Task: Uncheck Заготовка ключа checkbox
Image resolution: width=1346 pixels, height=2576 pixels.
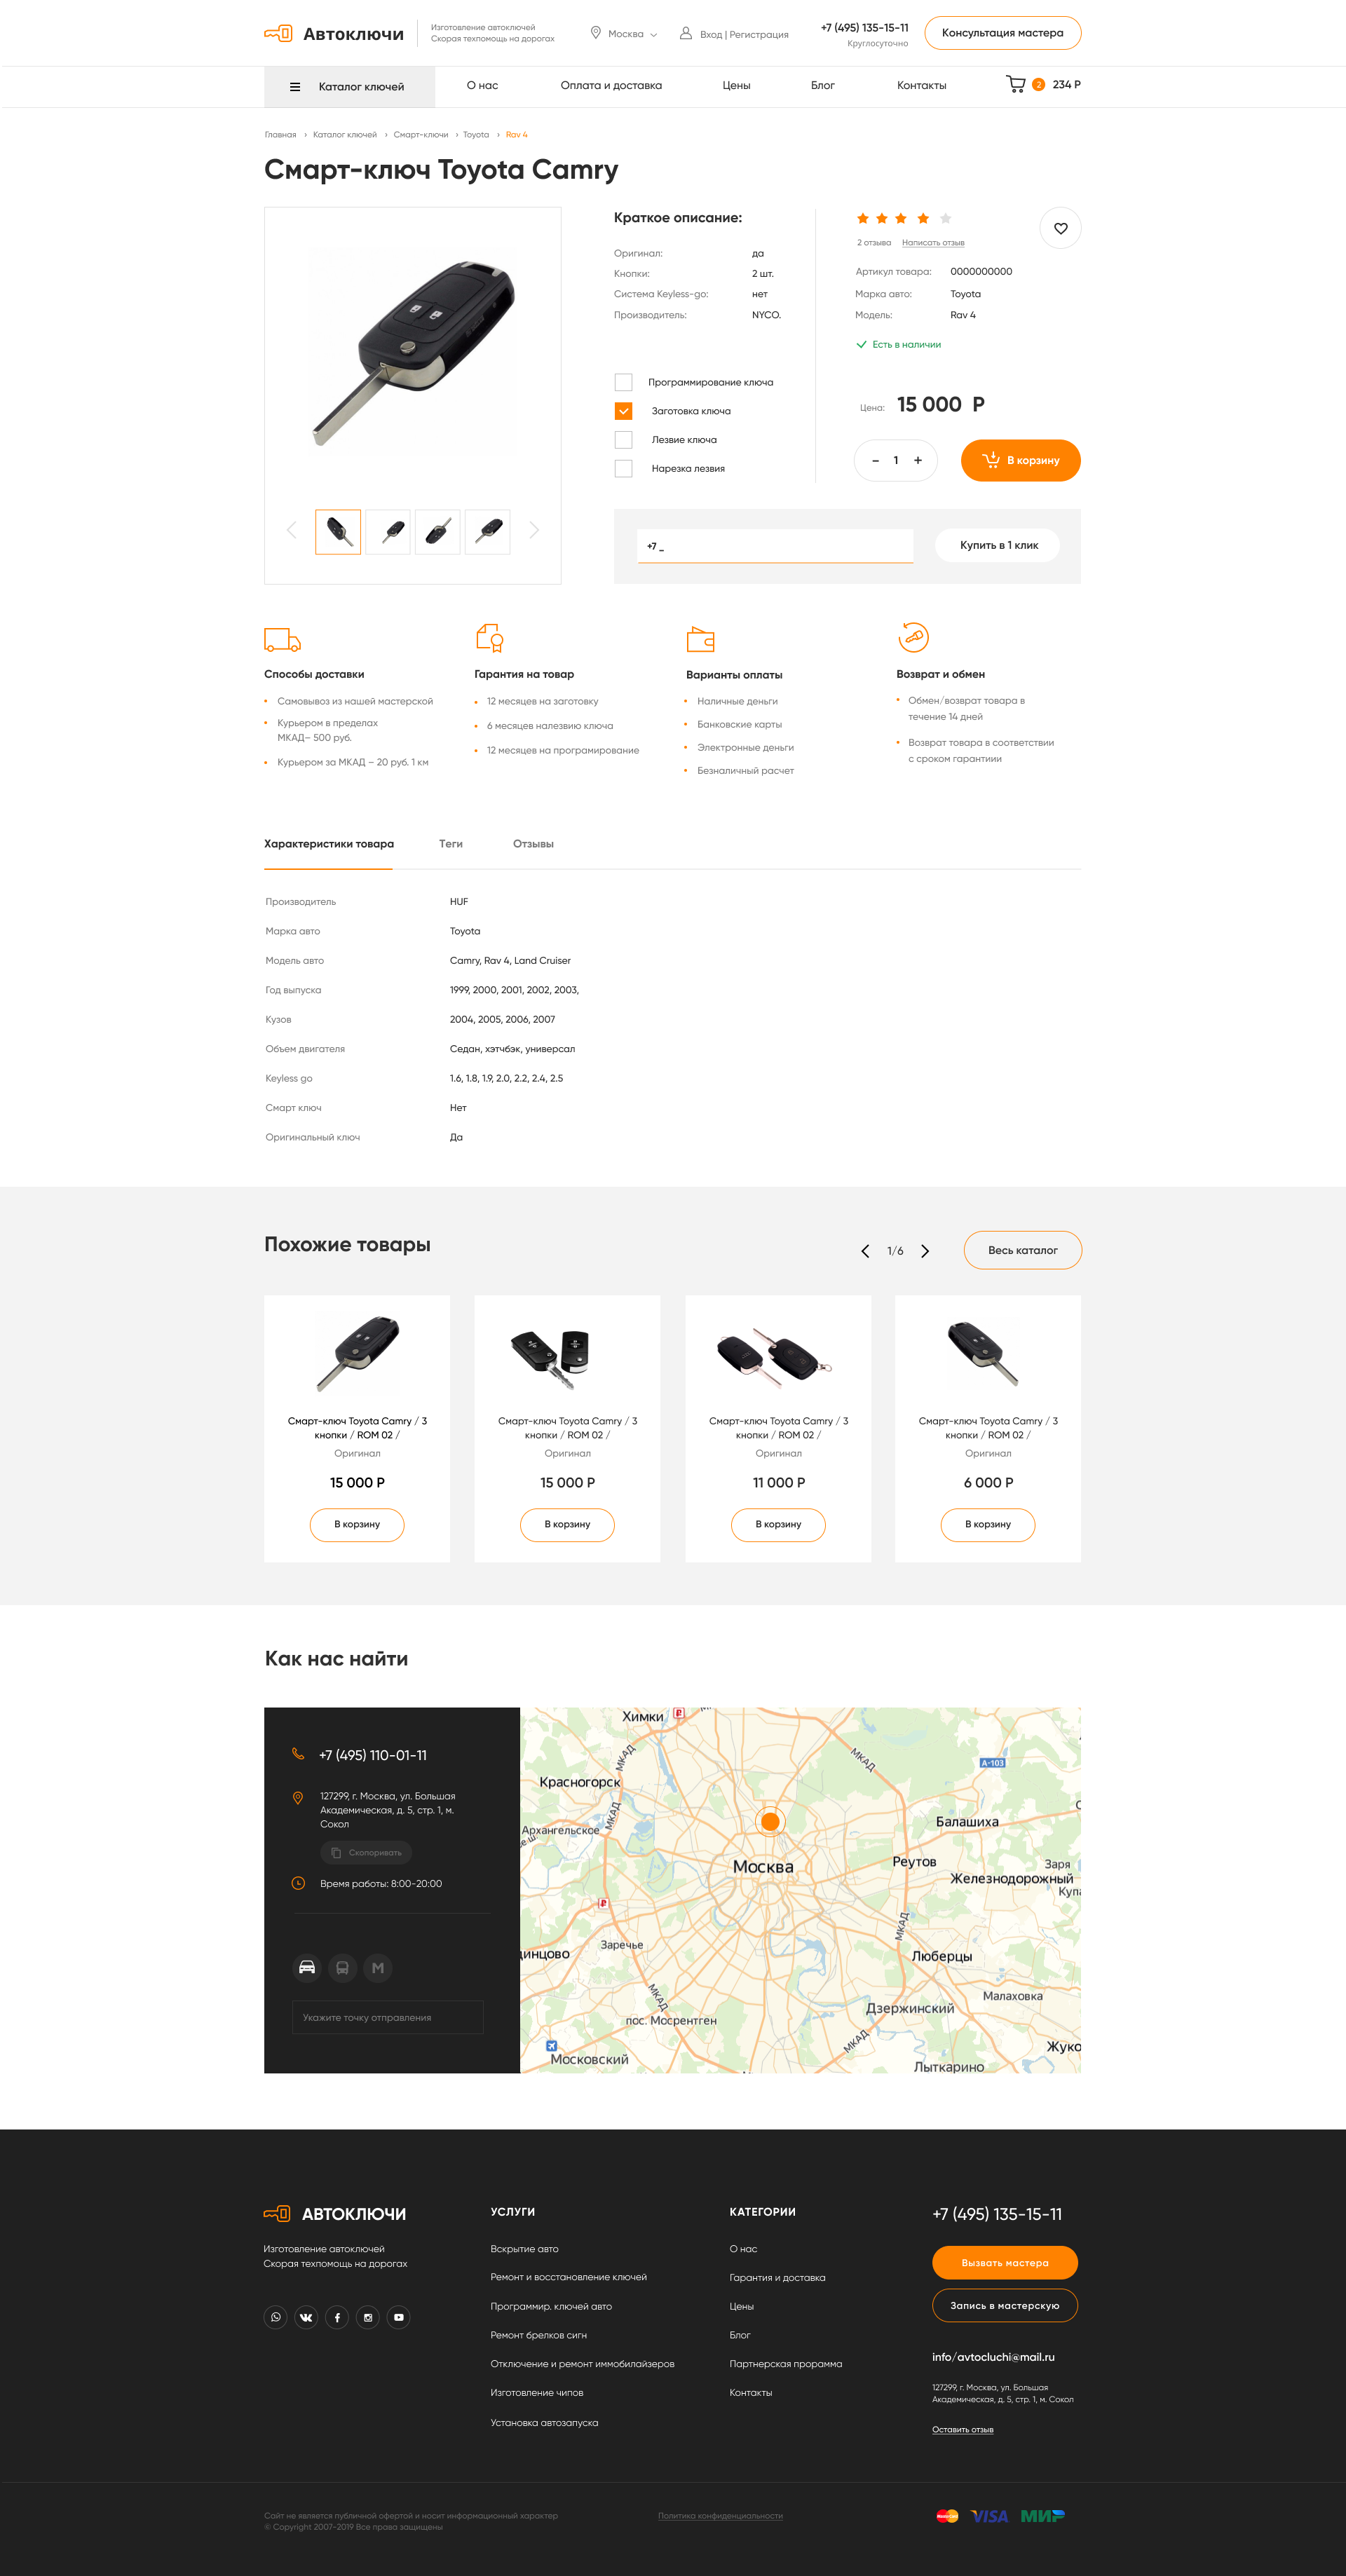Action: point(623,411)
